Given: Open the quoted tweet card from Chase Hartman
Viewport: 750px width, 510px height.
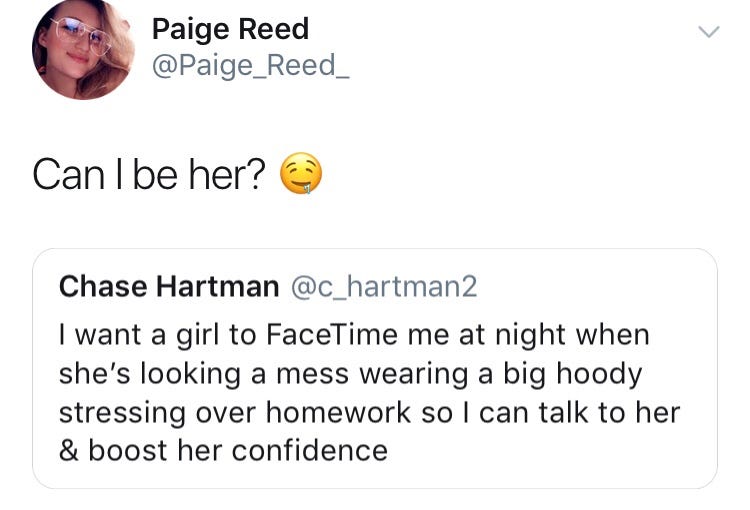Looking at the screenshot, I should click(375, 368).
